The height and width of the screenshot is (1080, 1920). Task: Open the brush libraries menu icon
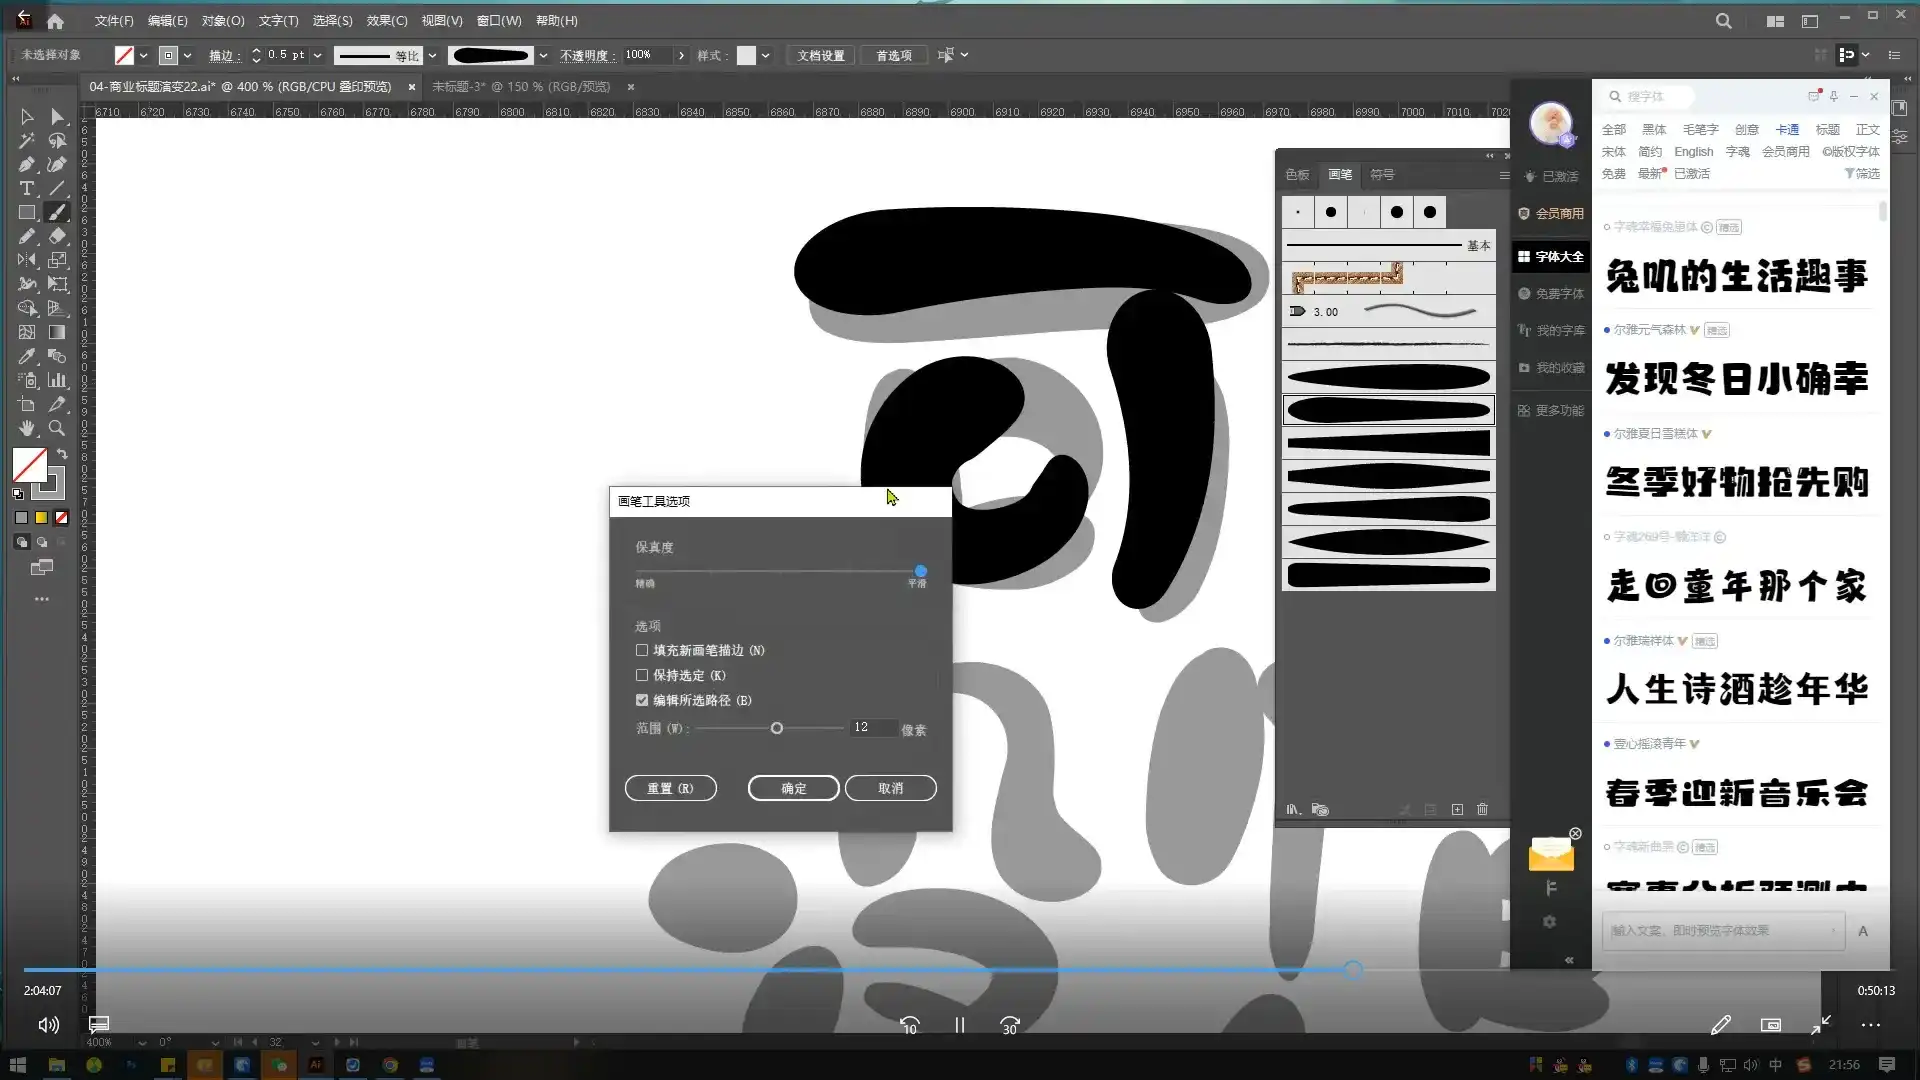click(1293, 809)
